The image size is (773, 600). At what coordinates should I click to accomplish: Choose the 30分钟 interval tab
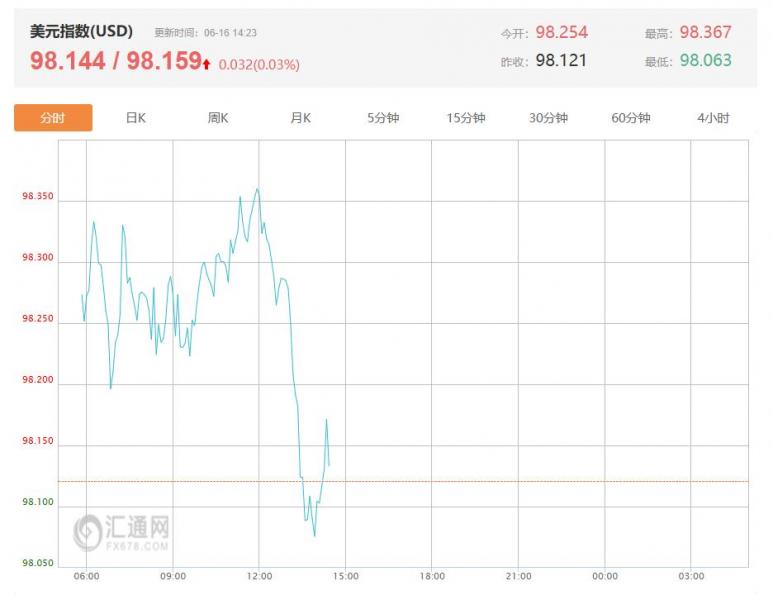click(x=548, y=118)
